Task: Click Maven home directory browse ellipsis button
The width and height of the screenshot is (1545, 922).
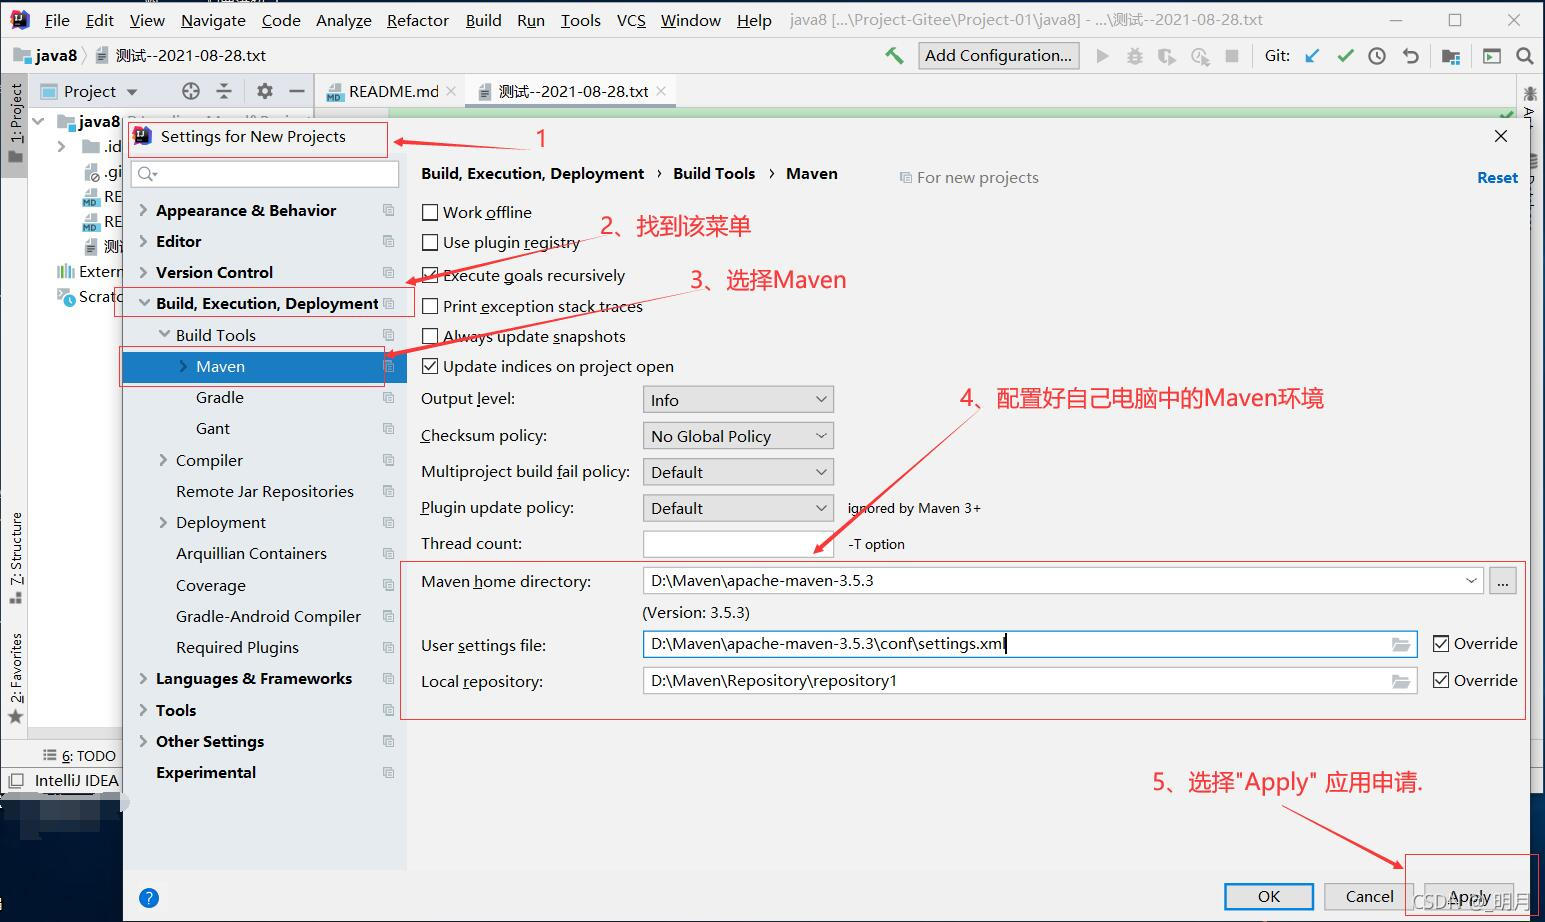Action: 1503,580
